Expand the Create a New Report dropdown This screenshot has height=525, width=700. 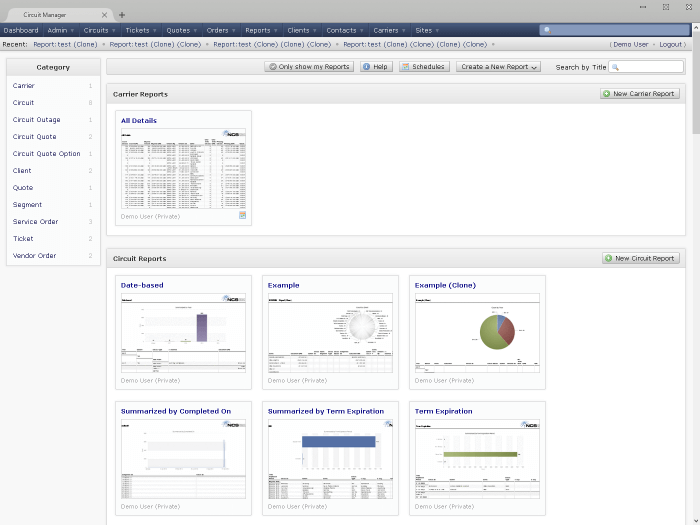(498, 67)
